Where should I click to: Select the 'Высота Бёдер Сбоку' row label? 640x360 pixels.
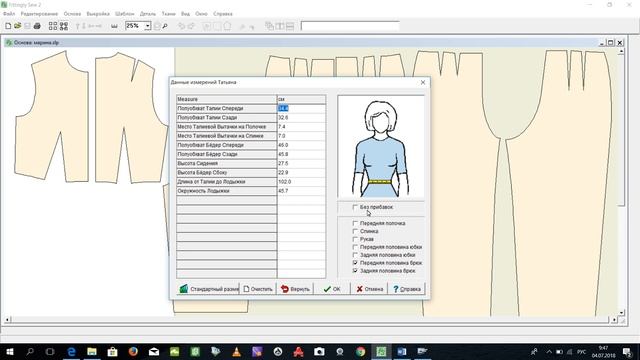tap(227, 173)
